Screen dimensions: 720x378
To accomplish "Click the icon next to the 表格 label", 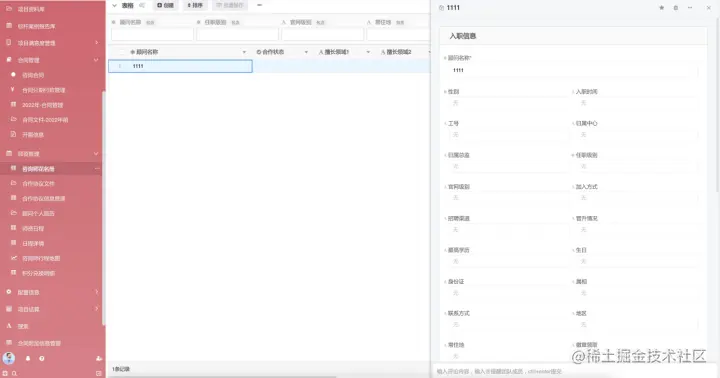I will click(142, 6).
